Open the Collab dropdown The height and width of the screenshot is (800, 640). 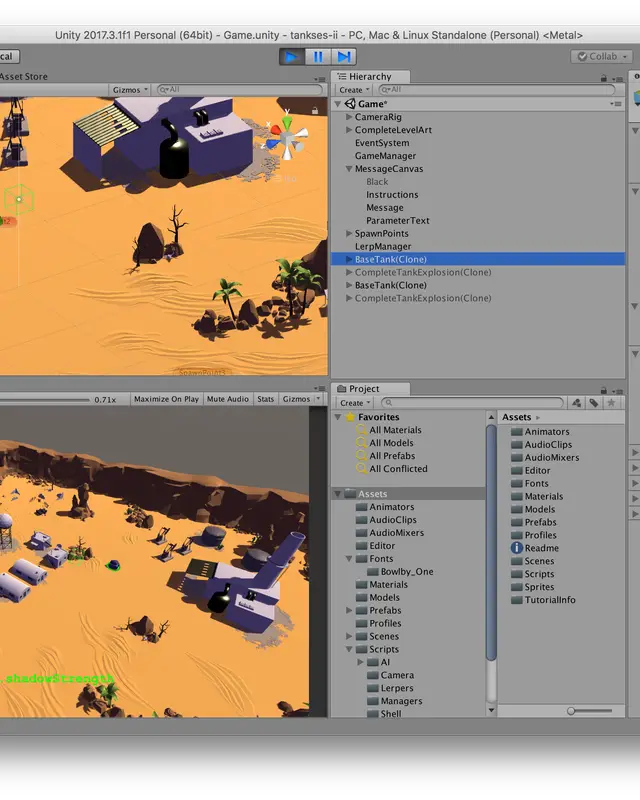(602, 57)
